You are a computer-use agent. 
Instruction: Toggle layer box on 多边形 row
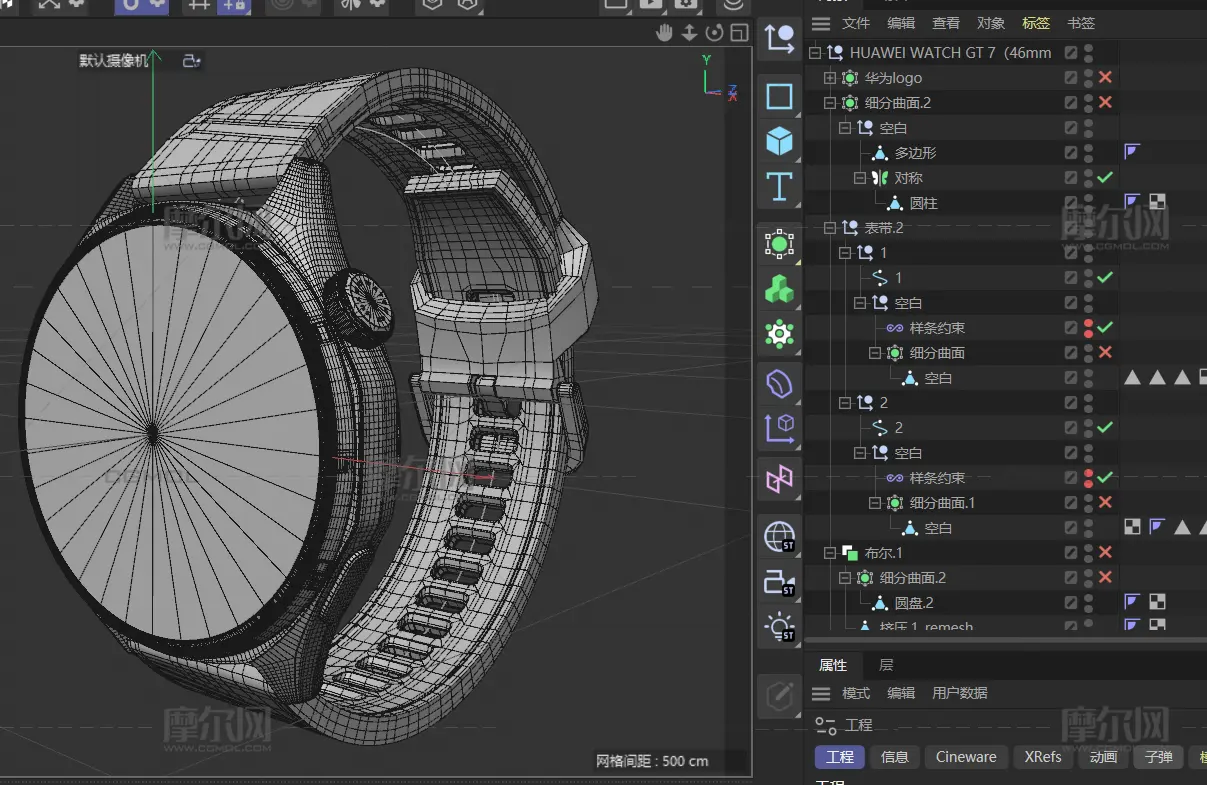(x=1071, y=152)
